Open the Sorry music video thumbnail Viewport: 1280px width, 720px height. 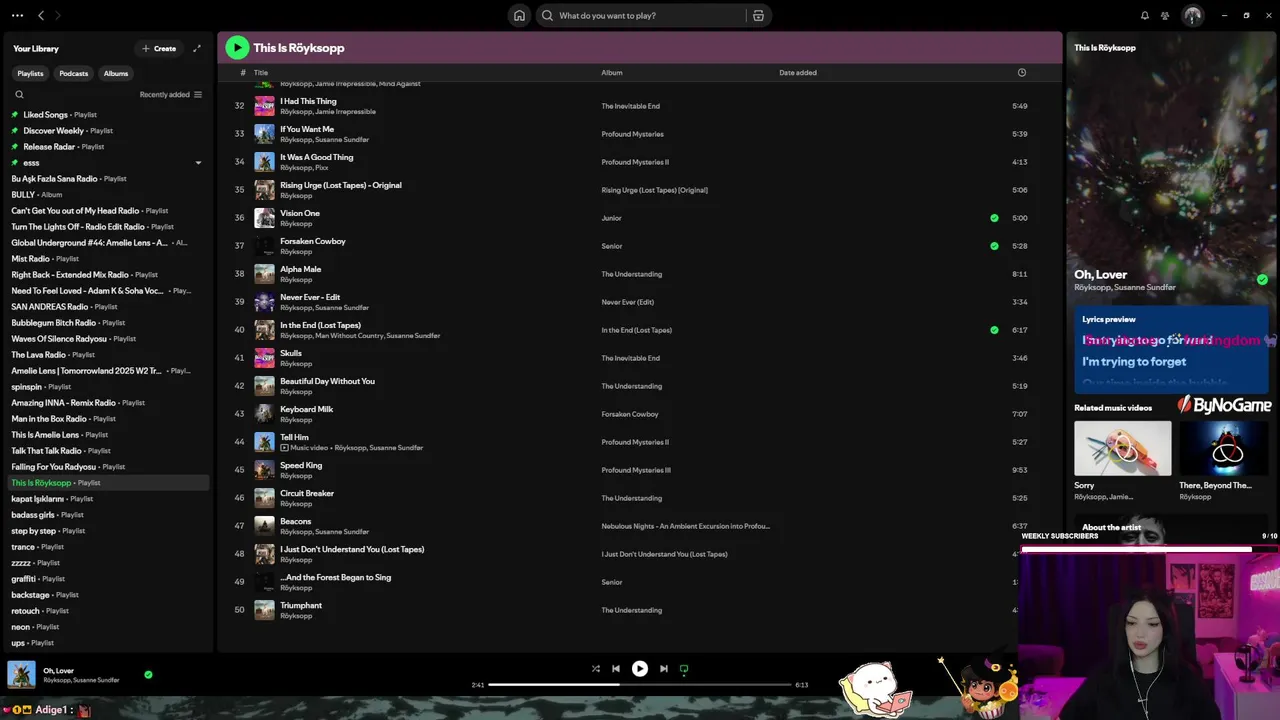tap(1122, 448)
